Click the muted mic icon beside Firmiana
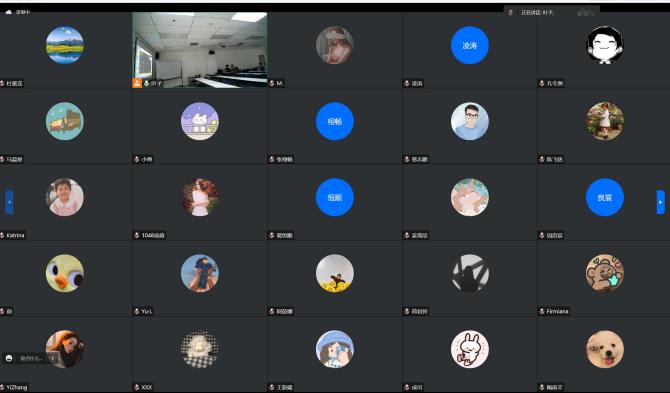This screenshot has width=670, height=393. coord(542,311)
